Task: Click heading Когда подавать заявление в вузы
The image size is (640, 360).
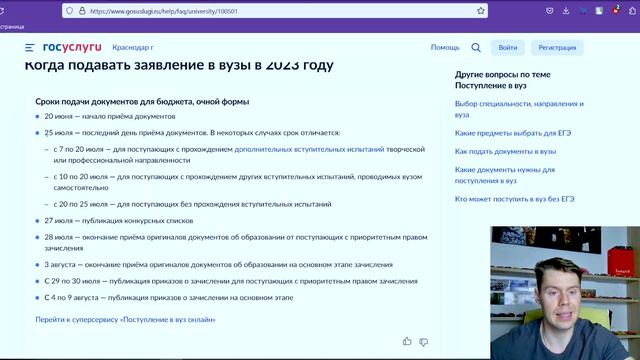Action: pyautogui.click(x=179, y=65)
